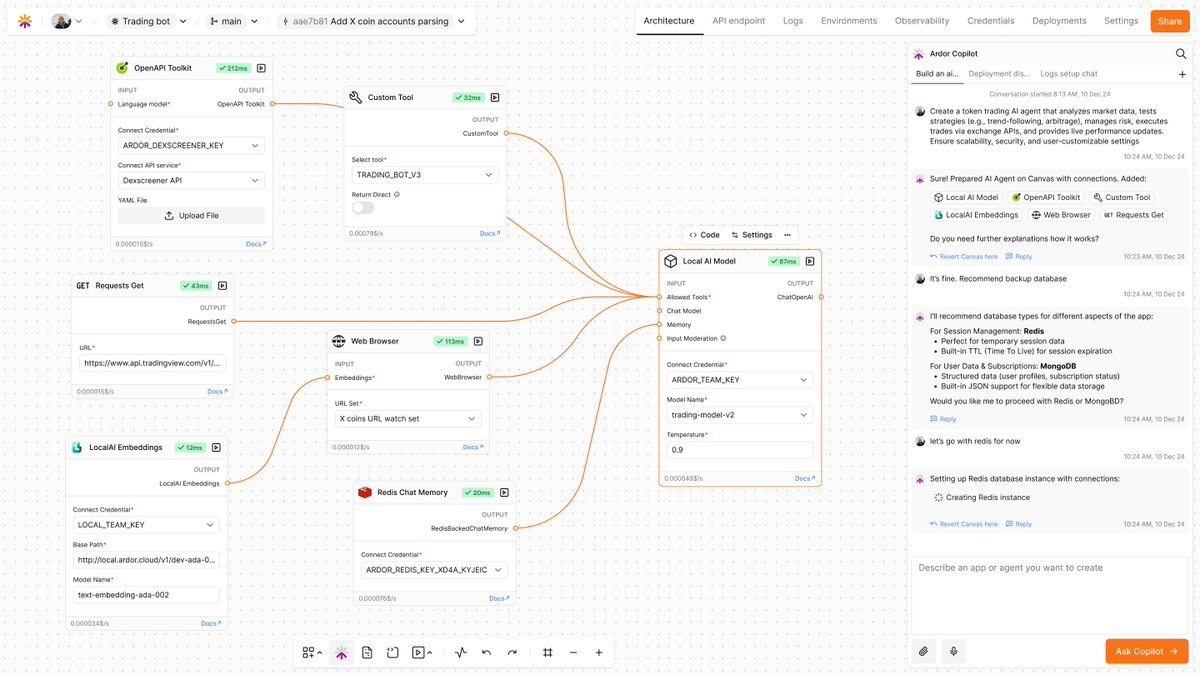Click the Requests Get URL field
Image resolution: width=1200 pixels, height=675 pixels.
point(153,363)
